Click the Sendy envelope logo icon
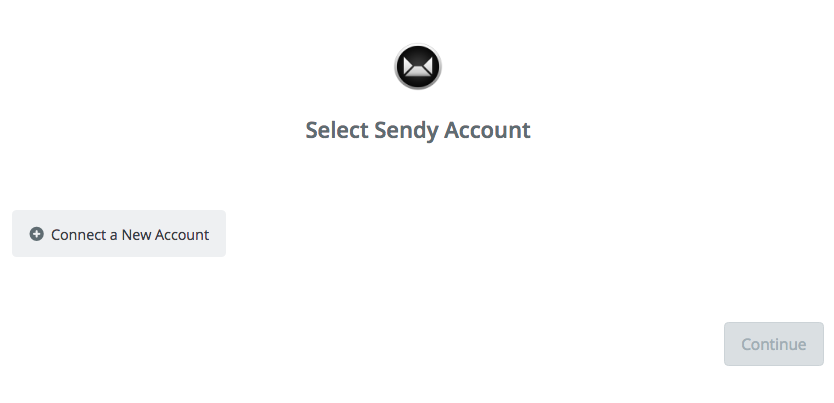 (418, 66)
